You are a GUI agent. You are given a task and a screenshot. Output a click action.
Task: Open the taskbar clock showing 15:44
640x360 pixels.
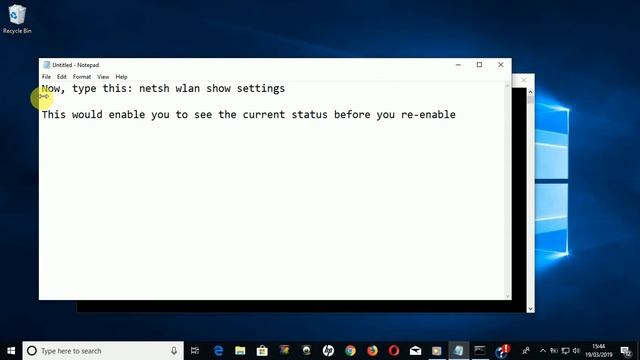tap(599, 351)
